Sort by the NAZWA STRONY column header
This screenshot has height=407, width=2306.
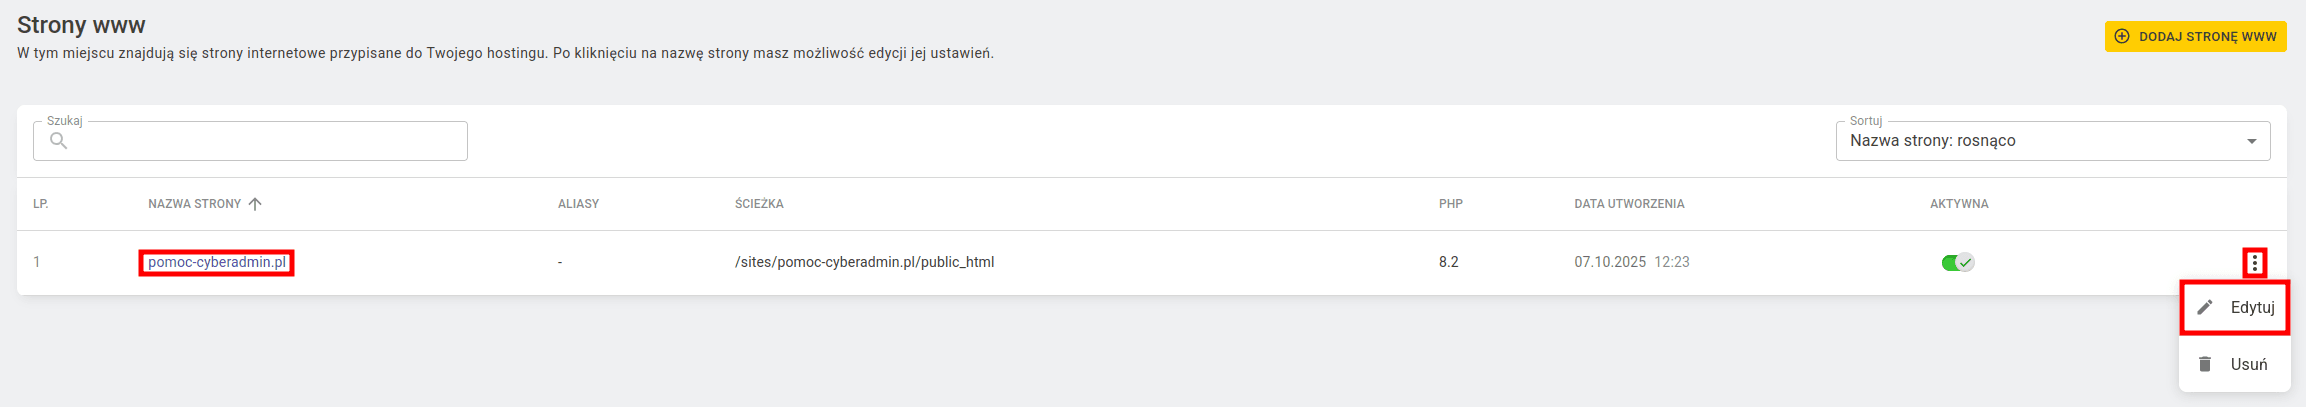coord(195,204)
